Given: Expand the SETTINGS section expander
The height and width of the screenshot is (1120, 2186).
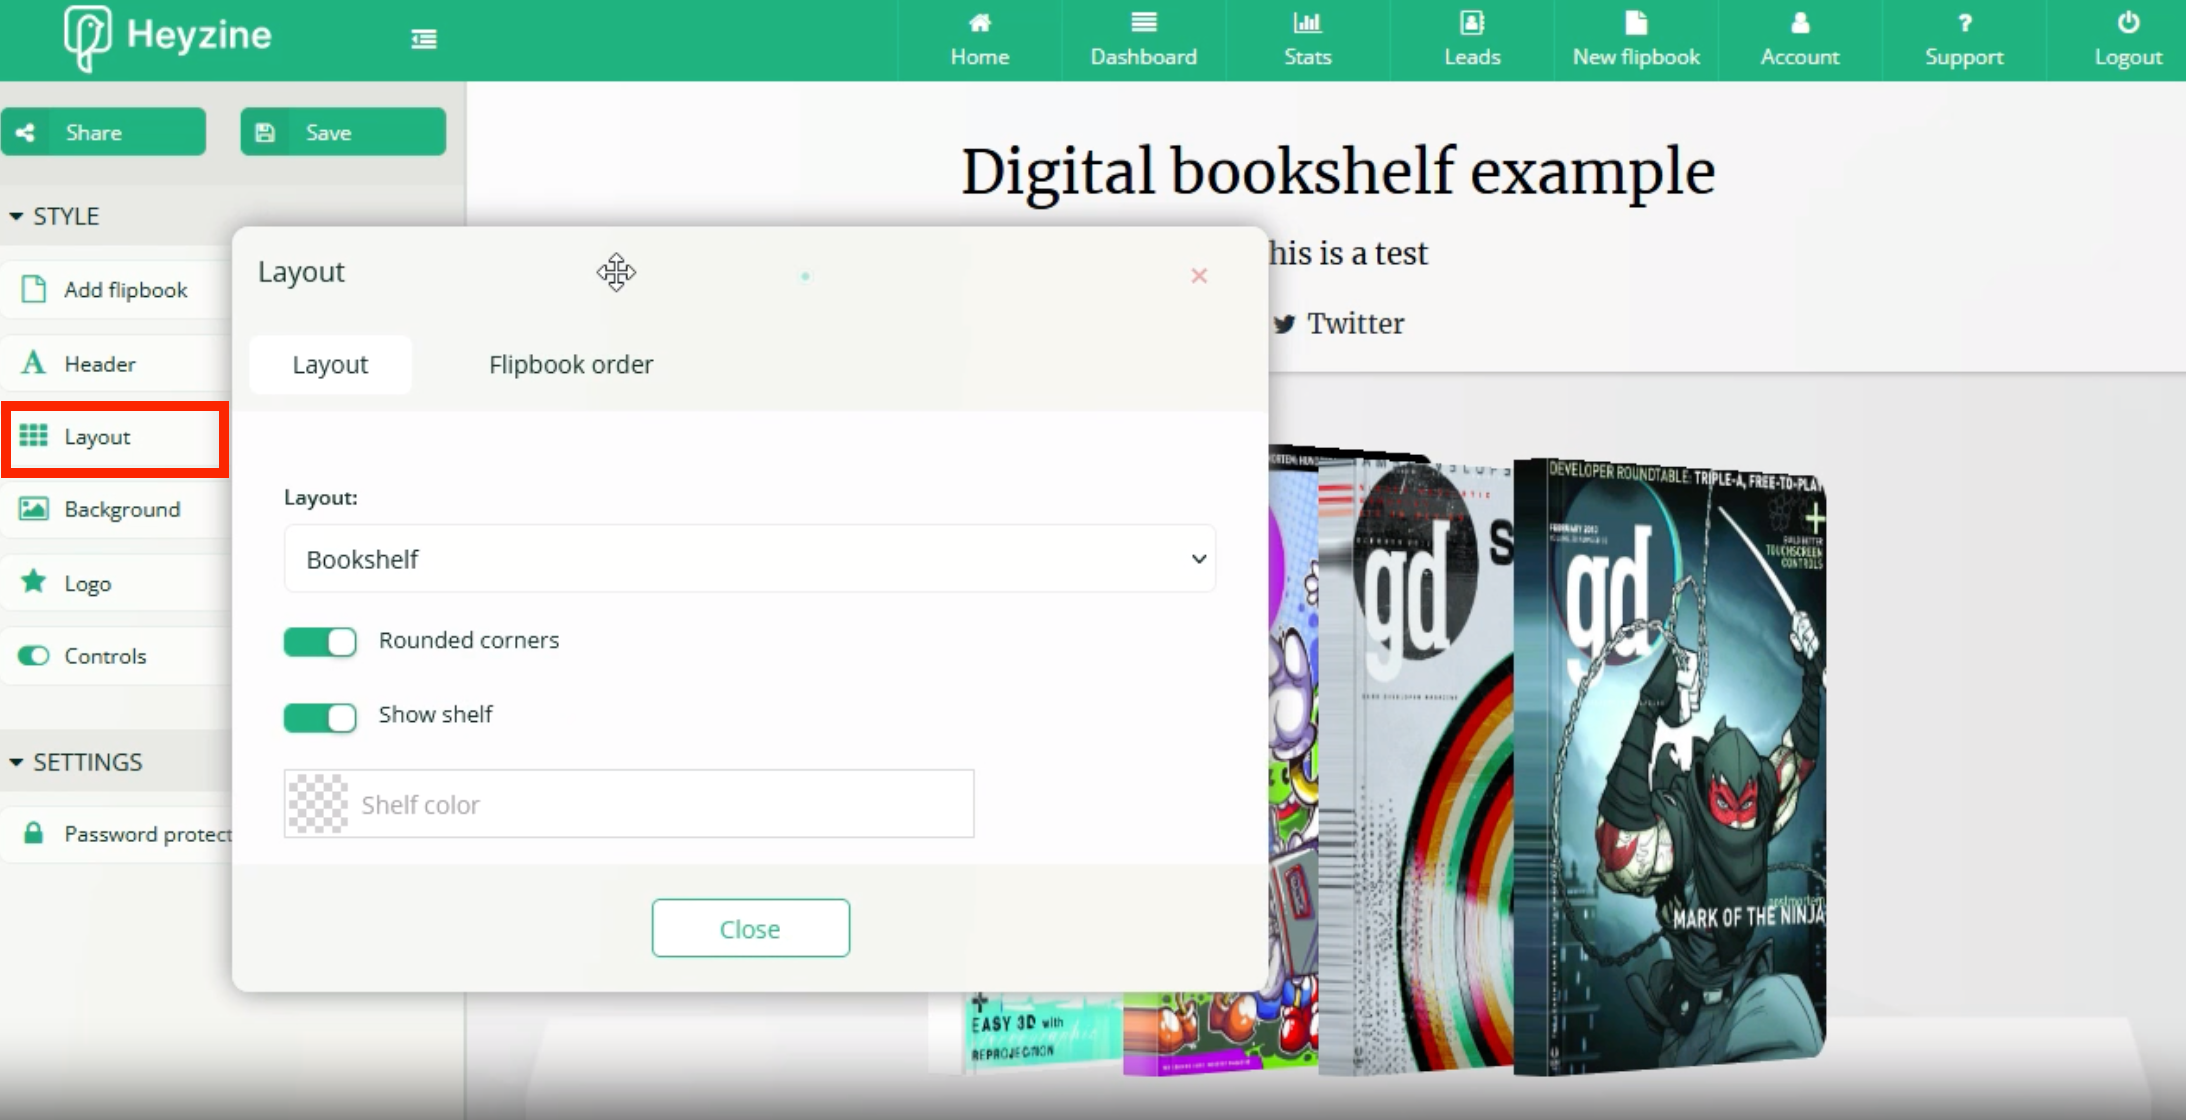Looking at the screenshot, I should (79, 761).
